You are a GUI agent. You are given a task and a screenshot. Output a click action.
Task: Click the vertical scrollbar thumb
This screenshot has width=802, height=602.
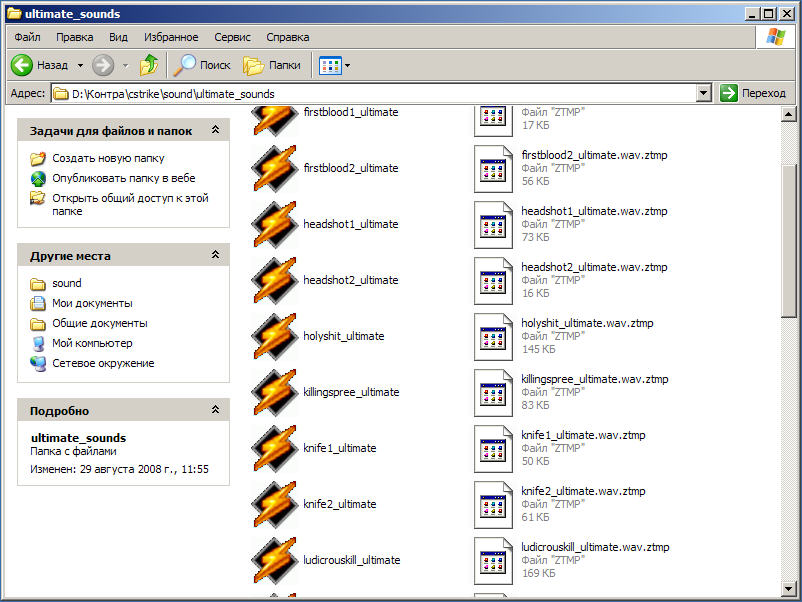coord(788,240)
